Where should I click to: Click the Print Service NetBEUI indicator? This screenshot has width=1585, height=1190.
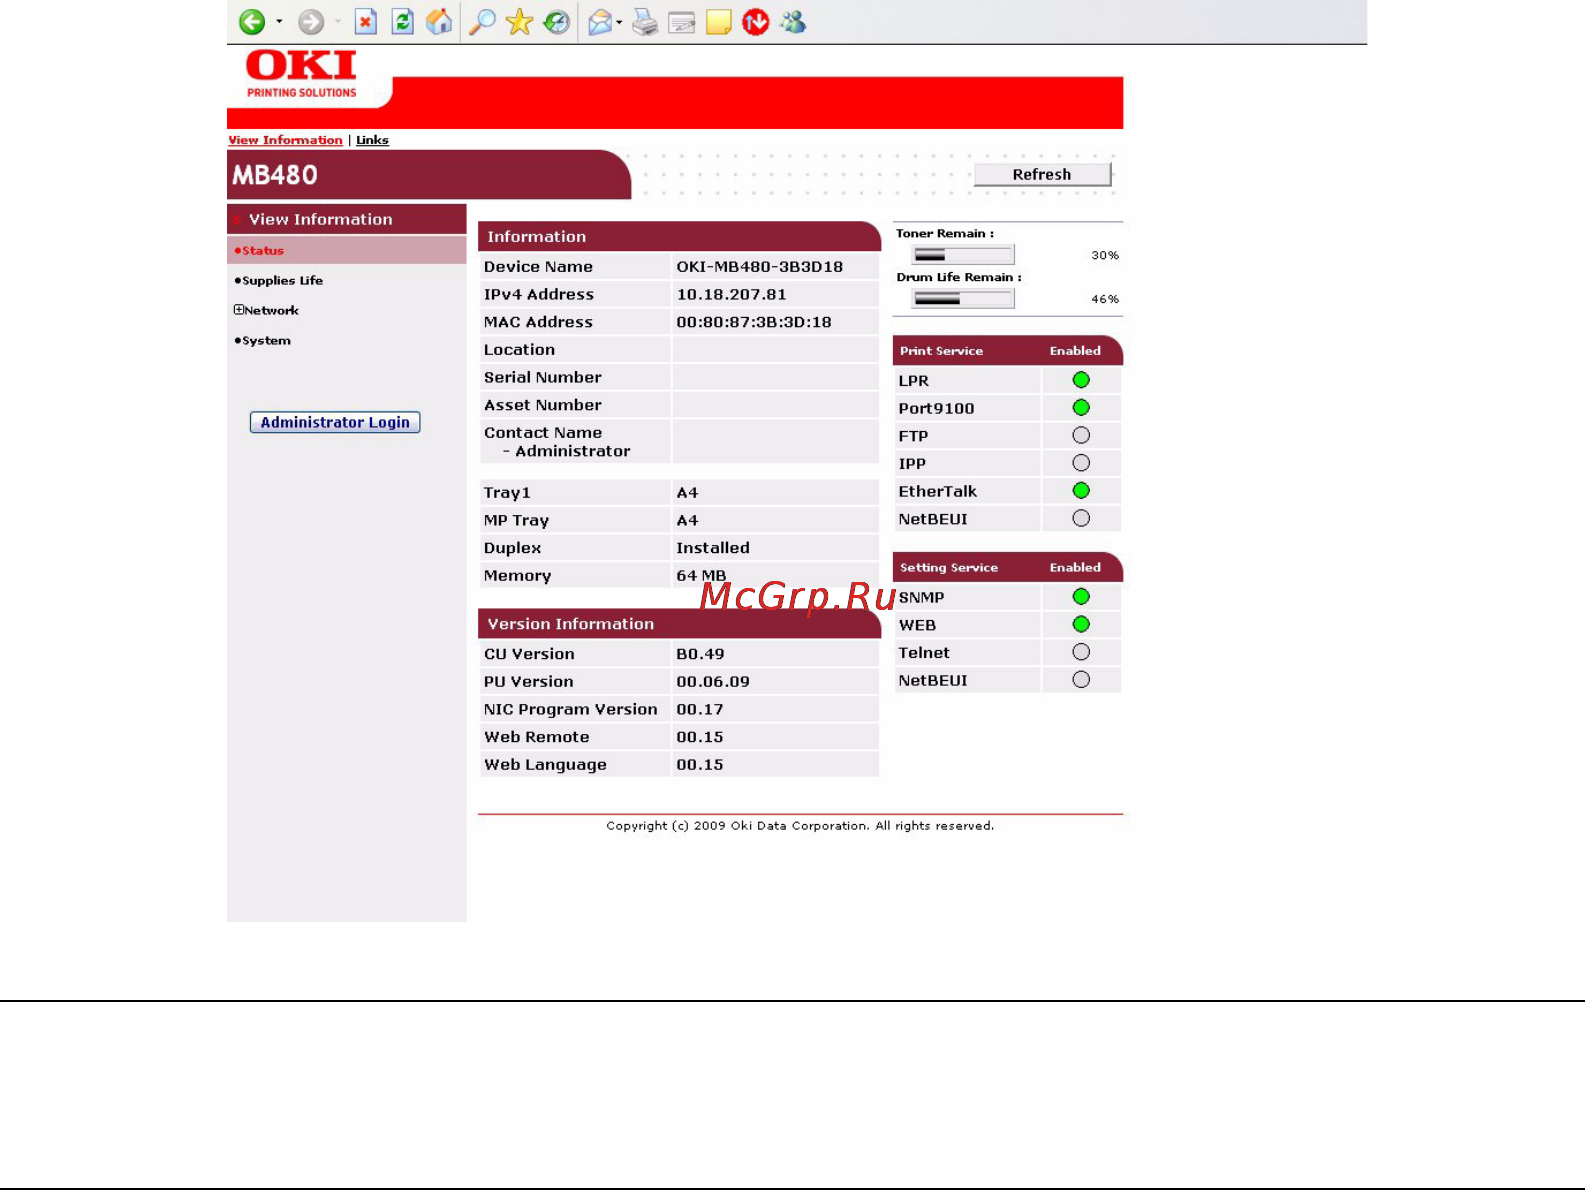pos(1081,518)
